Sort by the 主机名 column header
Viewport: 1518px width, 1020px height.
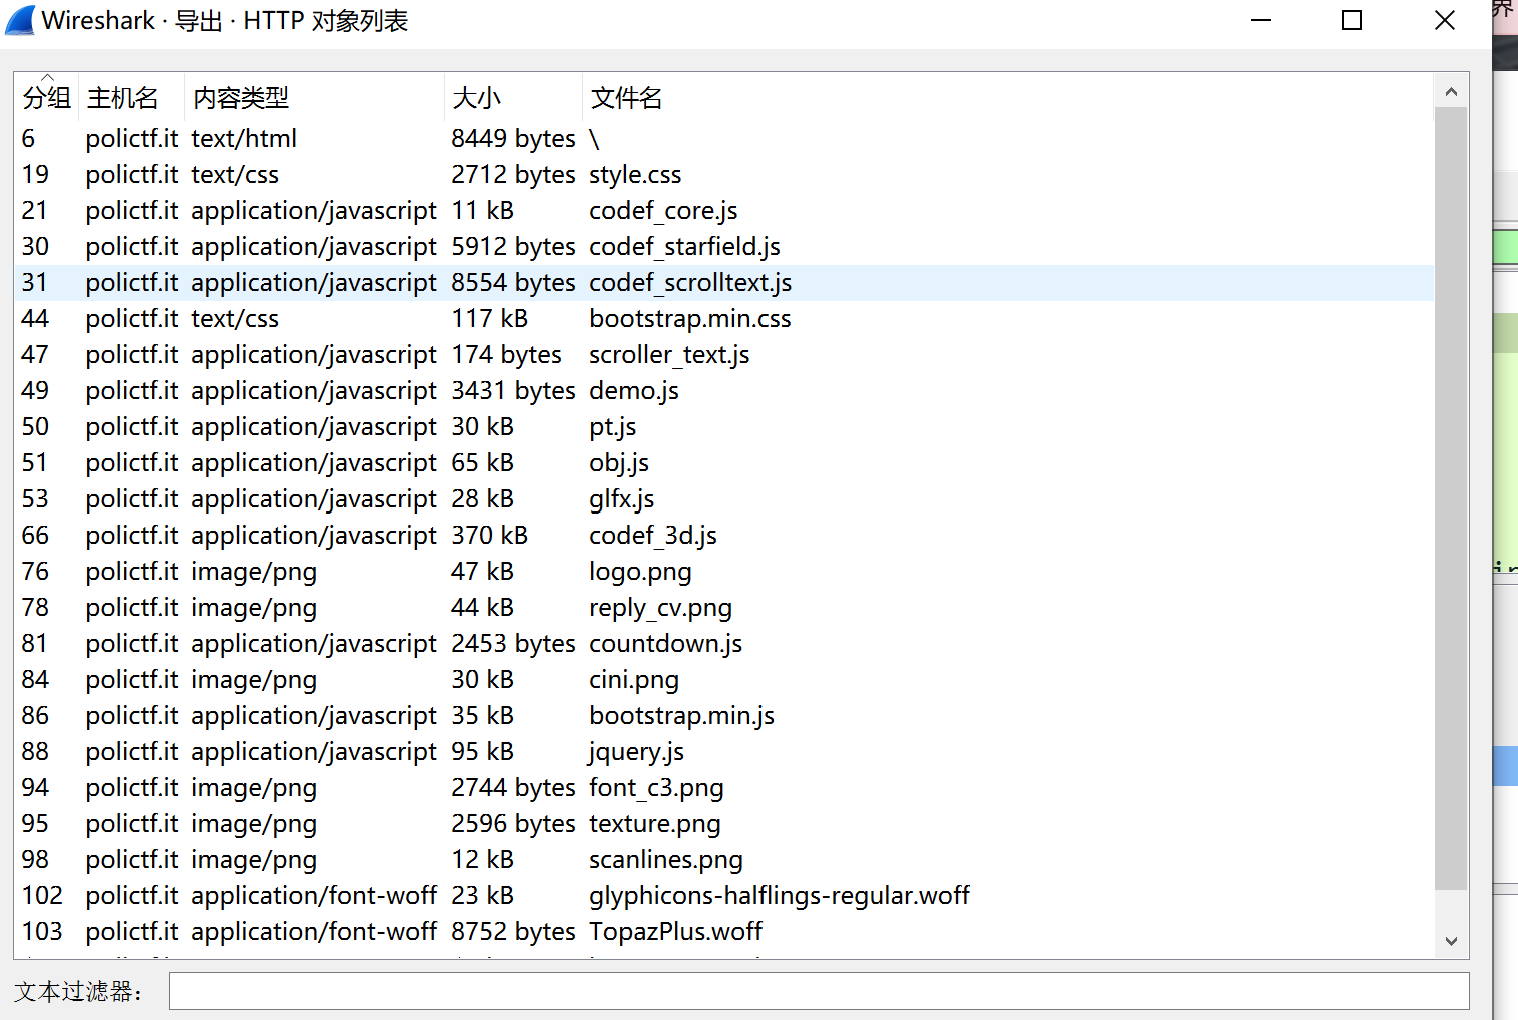click(131, 98)
